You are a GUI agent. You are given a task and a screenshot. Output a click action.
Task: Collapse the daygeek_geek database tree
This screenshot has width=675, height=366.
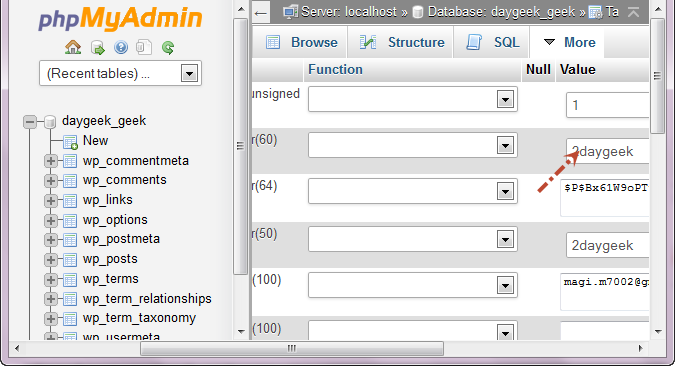[30, 122]
